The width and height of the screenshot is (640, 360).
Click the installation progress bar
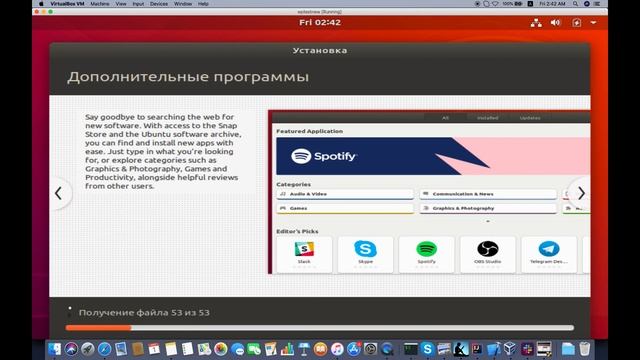pos(320,328)
